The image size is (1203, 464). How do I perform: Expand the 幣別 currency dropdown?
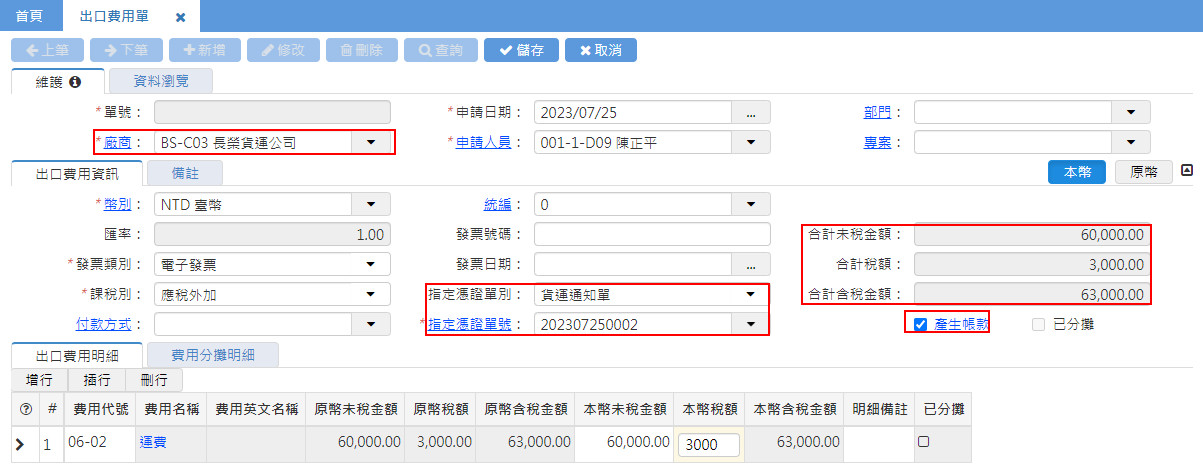(x=371, y=204)
